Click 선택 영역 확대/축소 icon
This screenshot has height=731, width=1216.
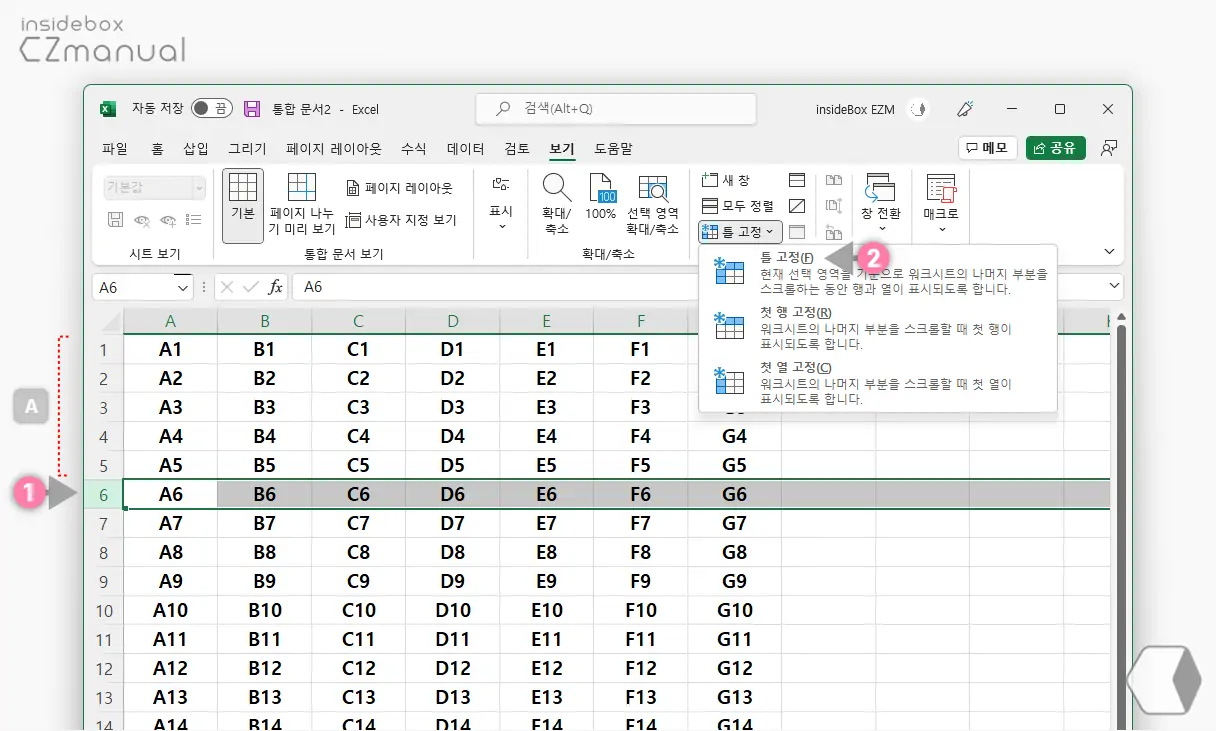tap(653, 189)
